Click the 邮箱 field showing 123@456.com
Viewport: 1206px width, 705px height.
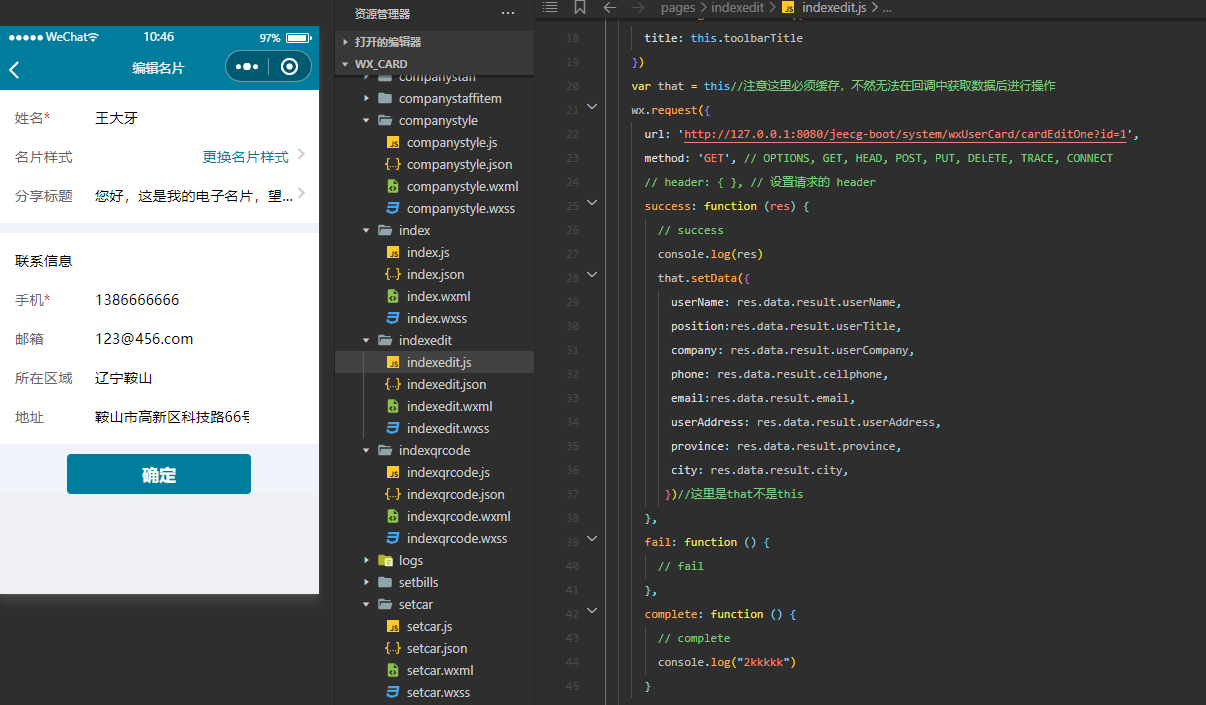click(144, 339)
